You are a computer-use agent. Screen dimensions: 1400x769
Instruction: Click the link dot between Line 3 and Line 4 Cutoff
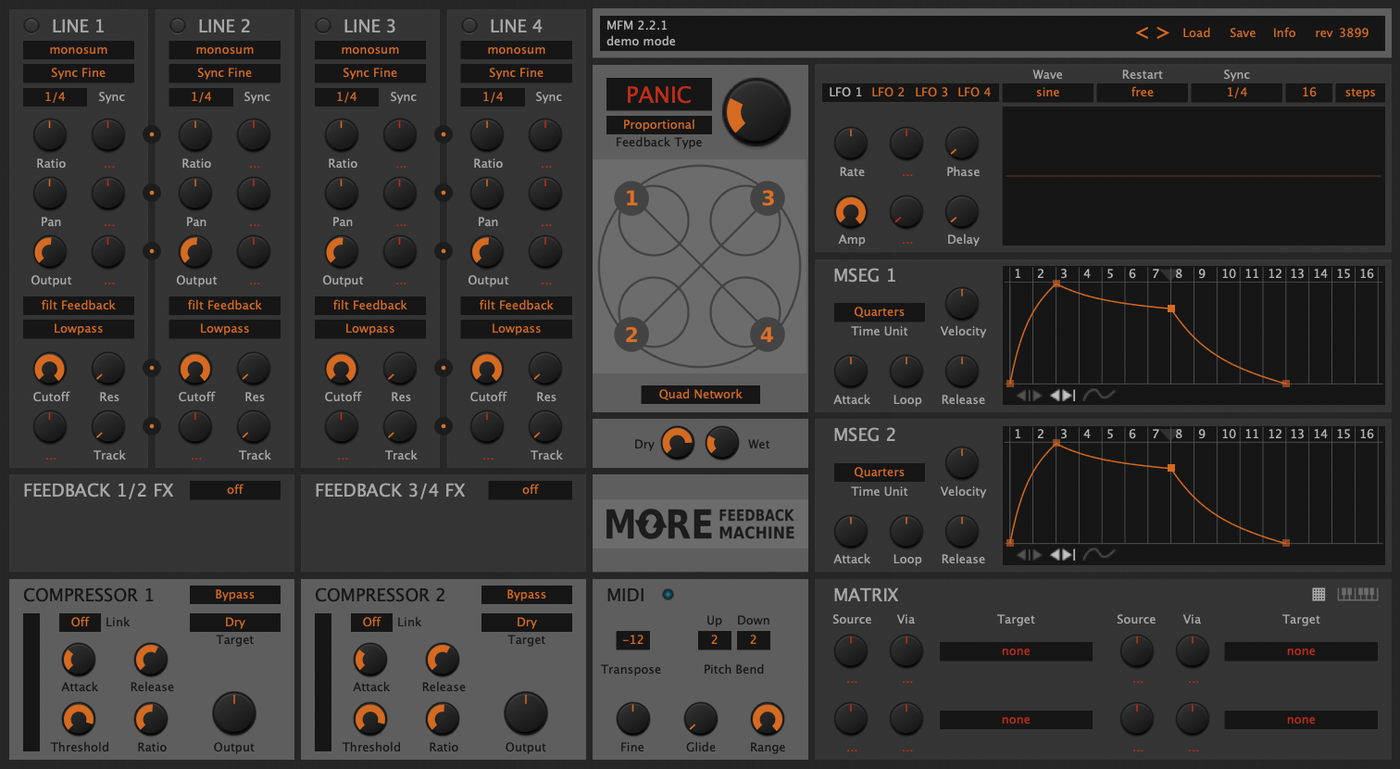444,367
